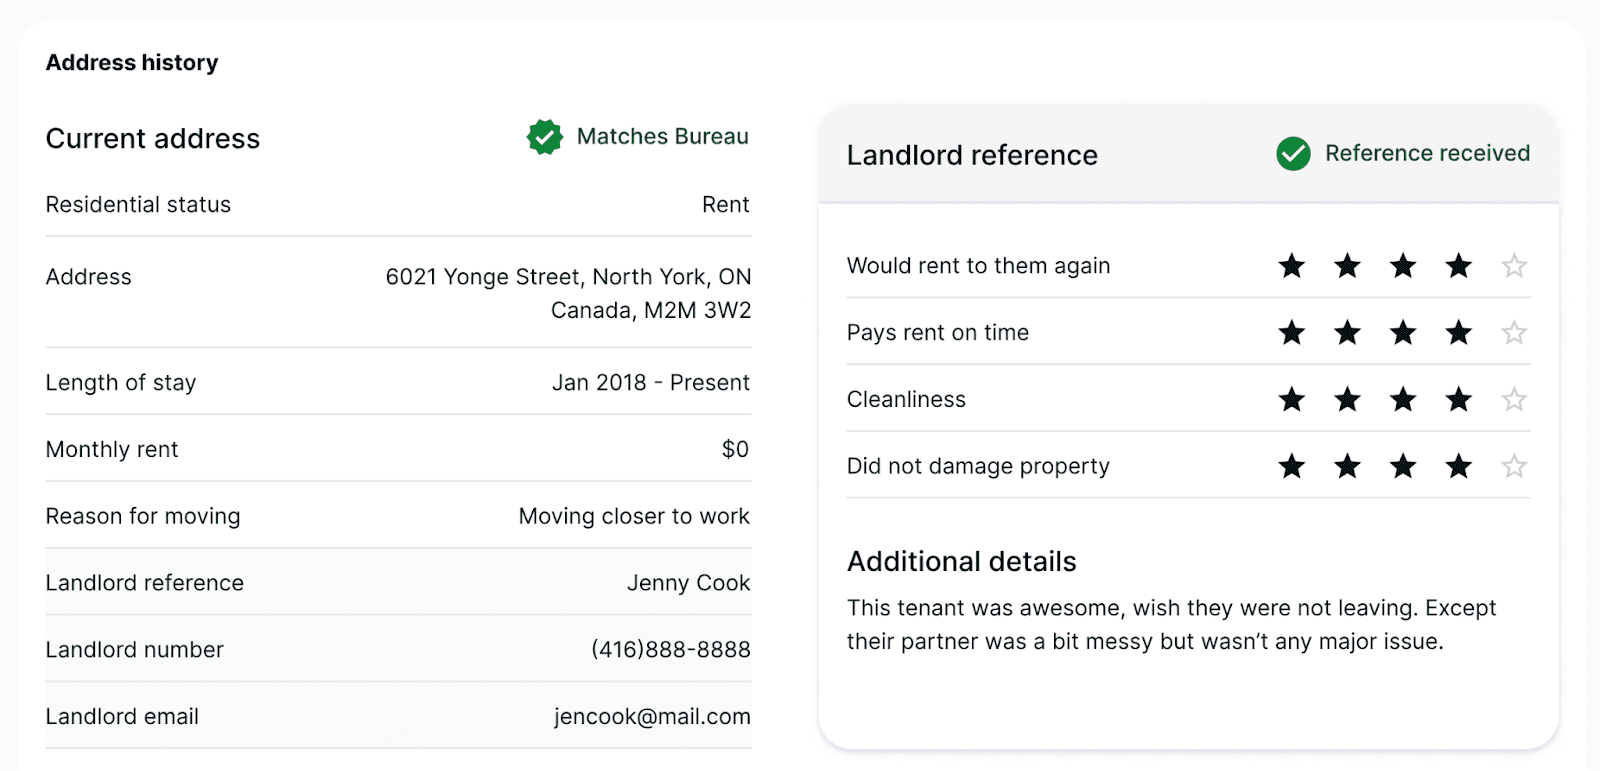Click the Monthly rent $0 value

coord(735,450)
